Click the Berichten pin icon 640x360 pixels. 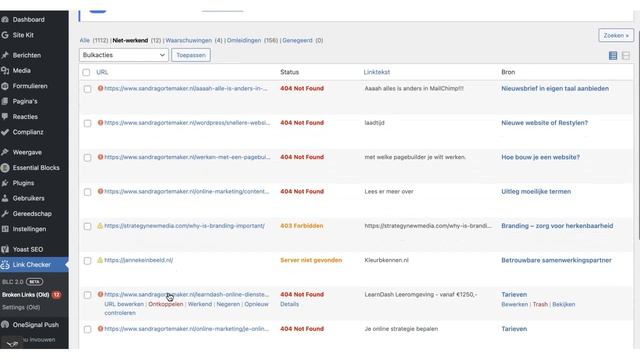click(x=5, y=55)
